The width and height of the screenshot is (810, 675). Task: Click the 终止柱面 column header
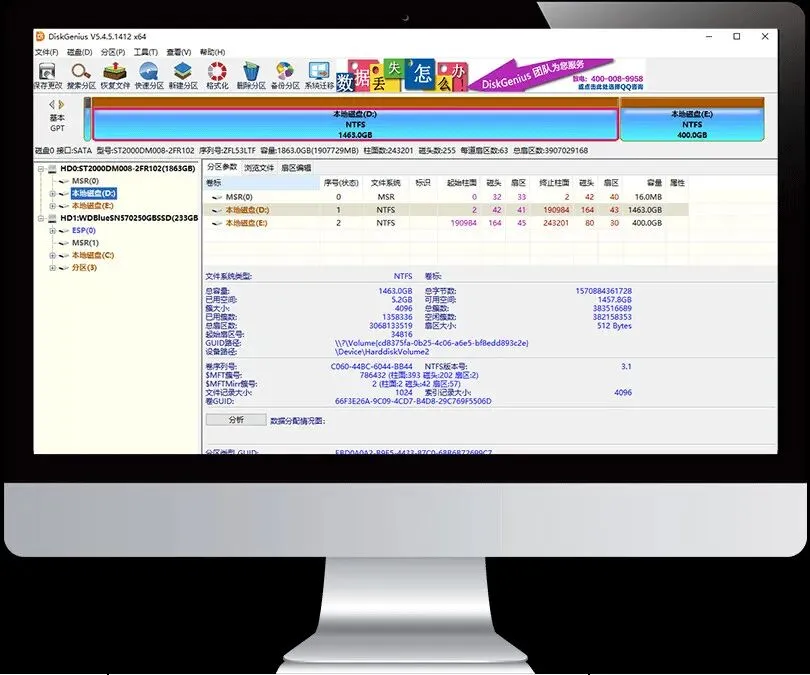tap(554, 183)
